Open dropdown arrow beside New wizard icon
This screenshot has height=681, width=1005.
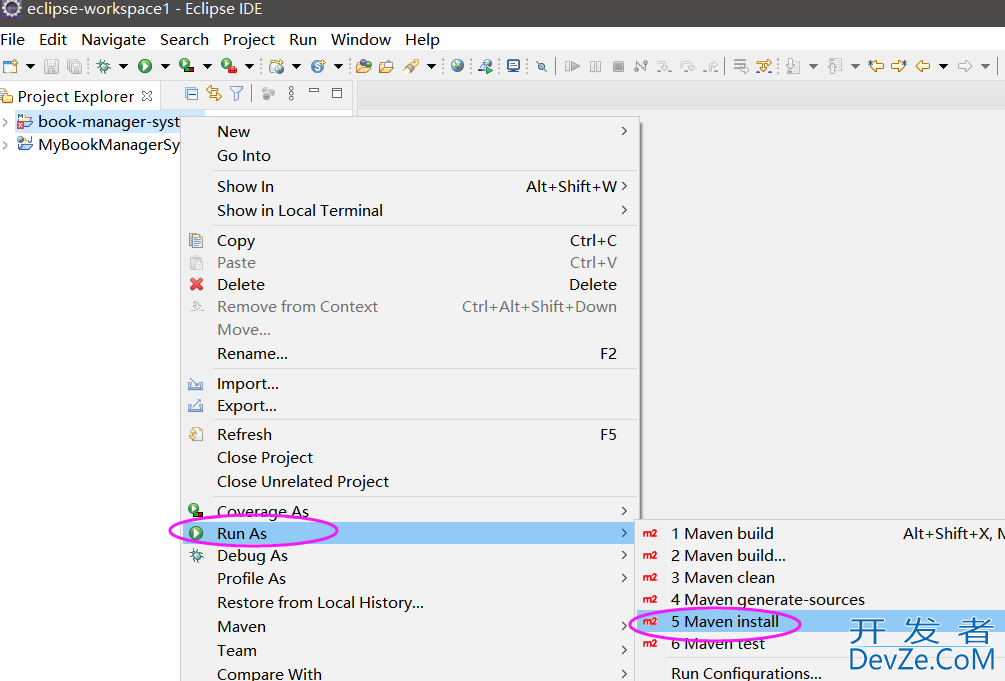pos(30,66)
